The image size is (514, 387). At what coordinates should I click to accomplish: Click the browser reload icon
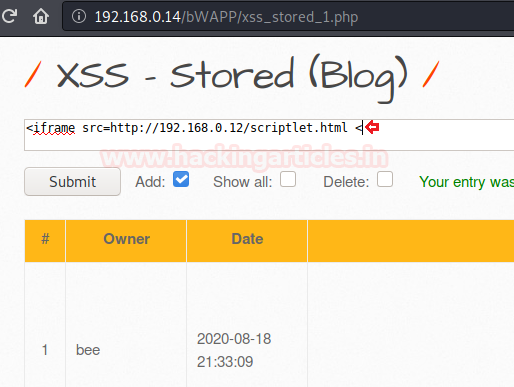click(x=9, y=16)
